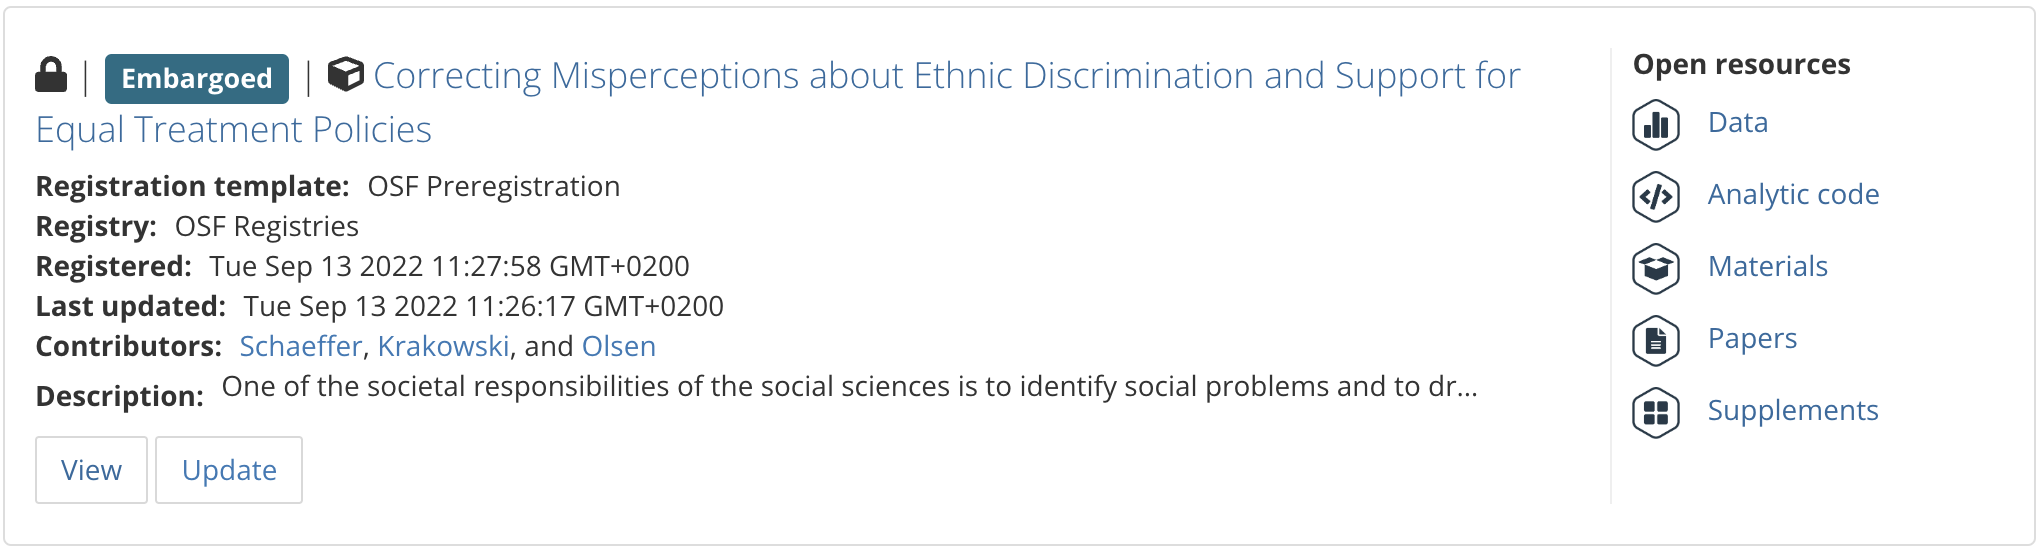Click the Materials box icon
2042x552 pixels.
[x=1656, y=269]
